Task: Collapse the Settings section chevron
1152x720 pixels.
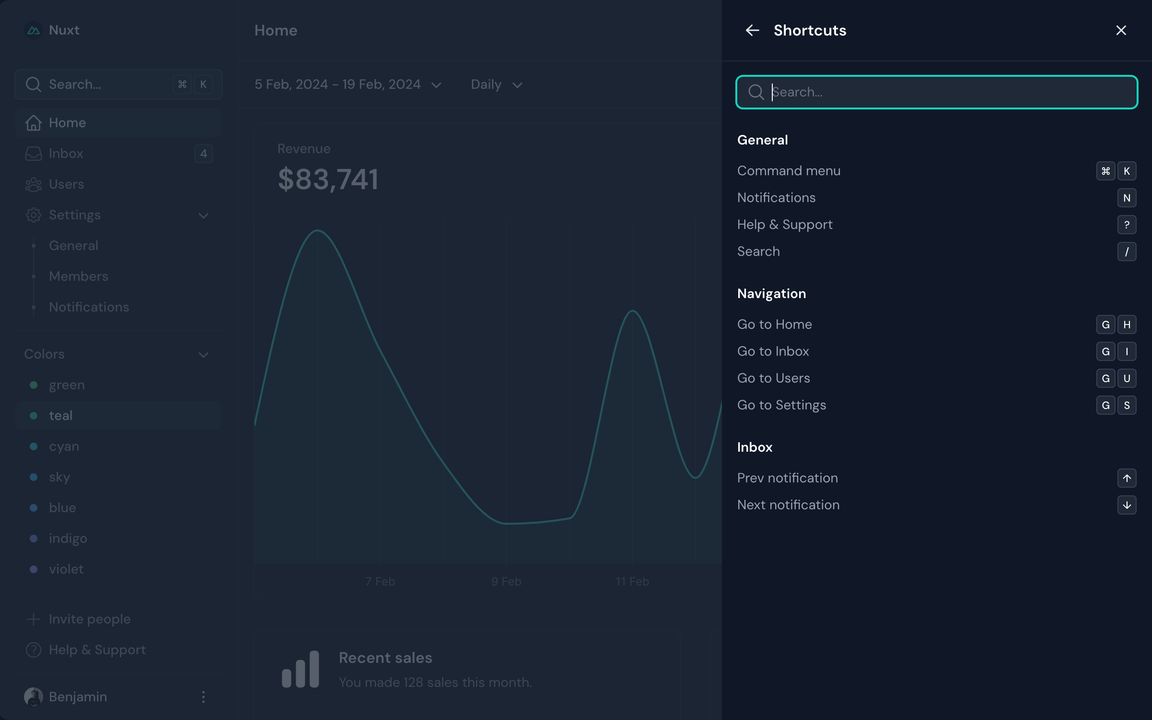Action: click(203, 215)
